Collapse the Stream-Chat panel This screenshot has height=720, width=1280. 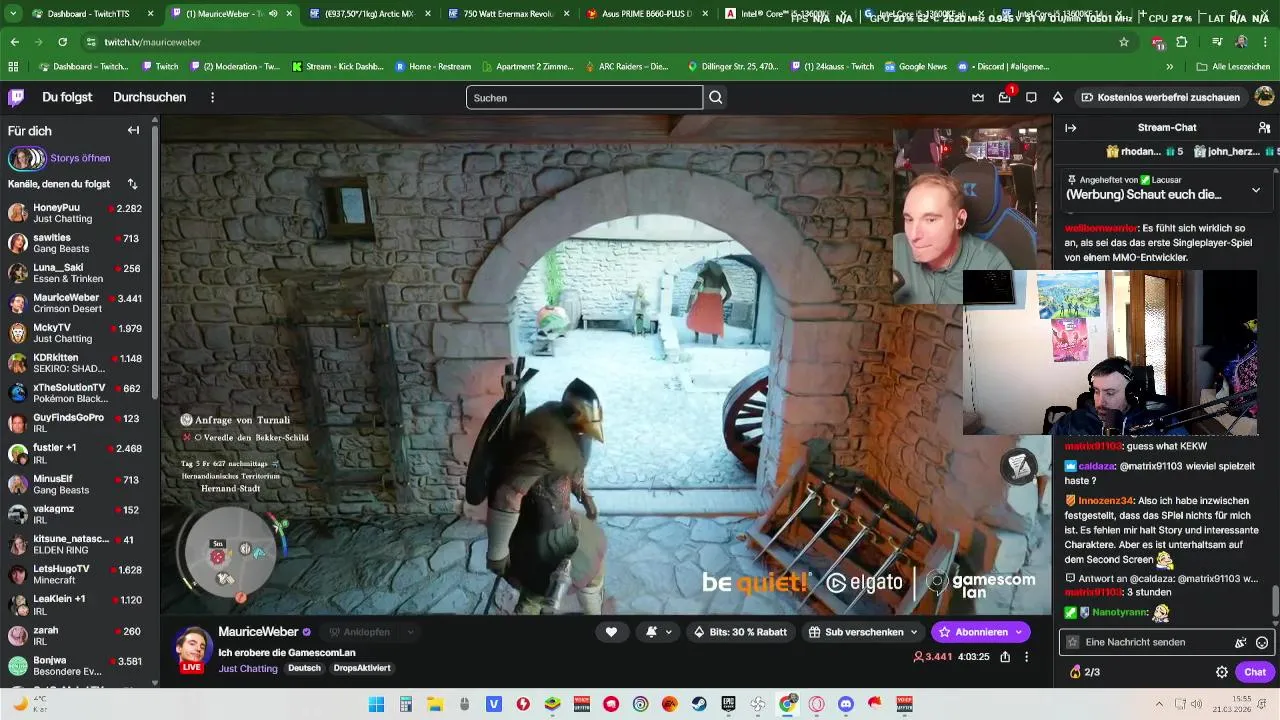point(1070,128)
